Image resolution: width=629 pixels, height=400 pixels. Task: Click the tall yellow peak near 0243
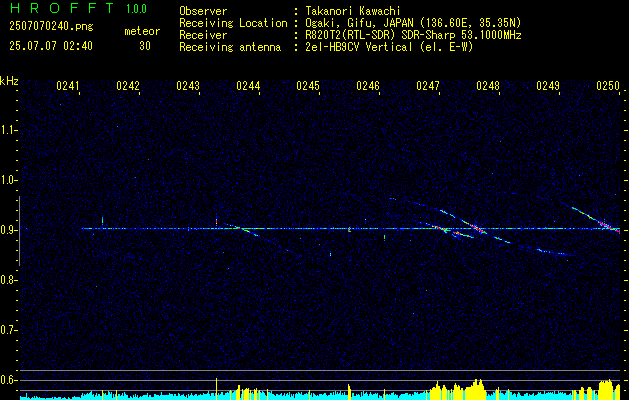point(217,388)
